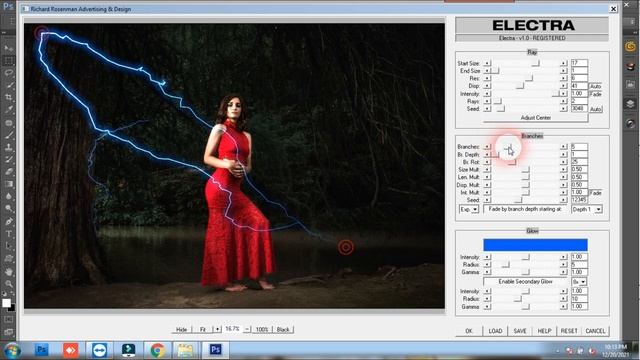The height and width of the screenshot is (360, 640).
Task: Select the Clone Stamp tool
Action: click(9, 147)
